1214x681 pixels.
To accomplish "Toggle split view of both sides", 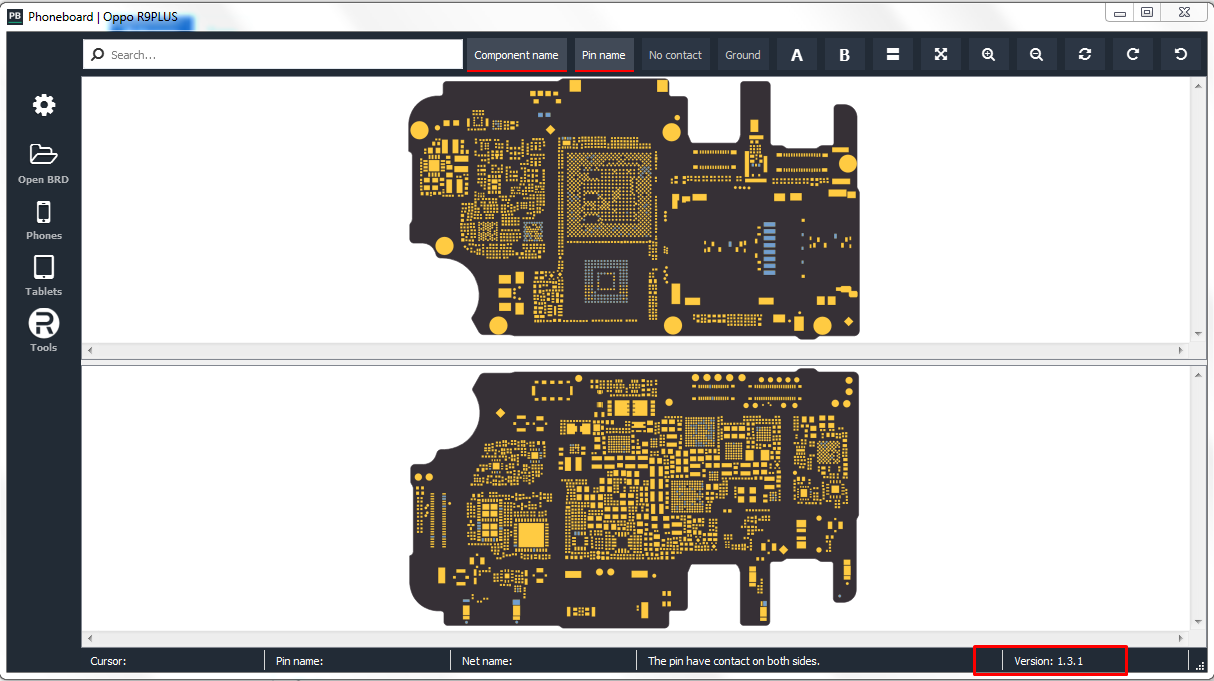I will click(x=893, y=55).
